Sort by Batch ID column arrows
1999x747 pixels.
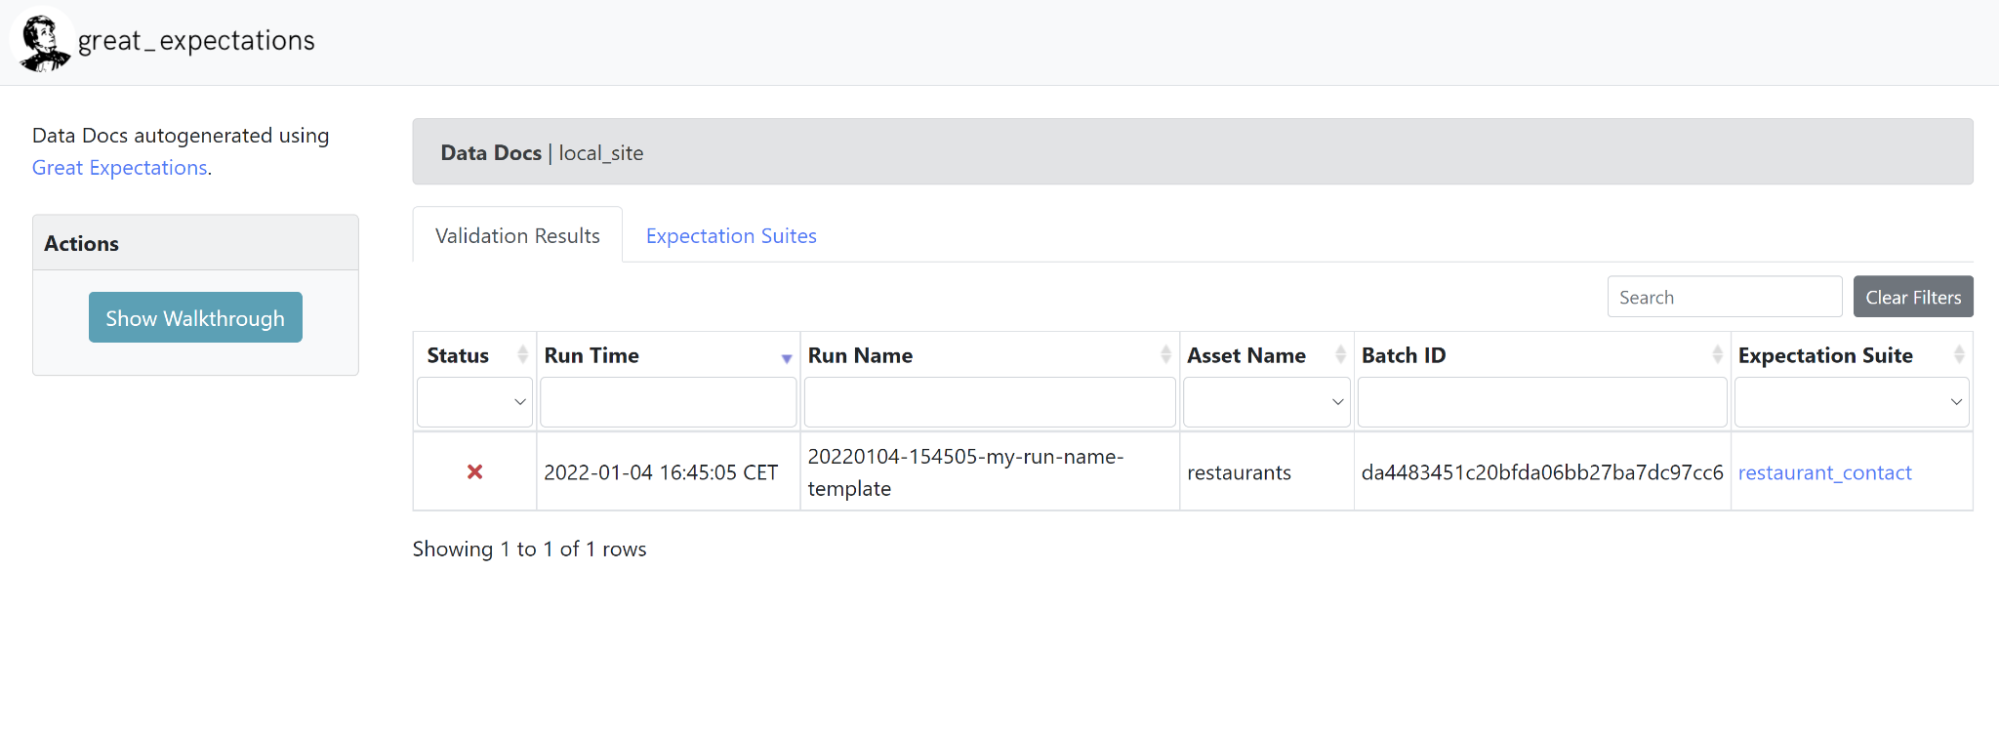click(x=1717, y=355)
